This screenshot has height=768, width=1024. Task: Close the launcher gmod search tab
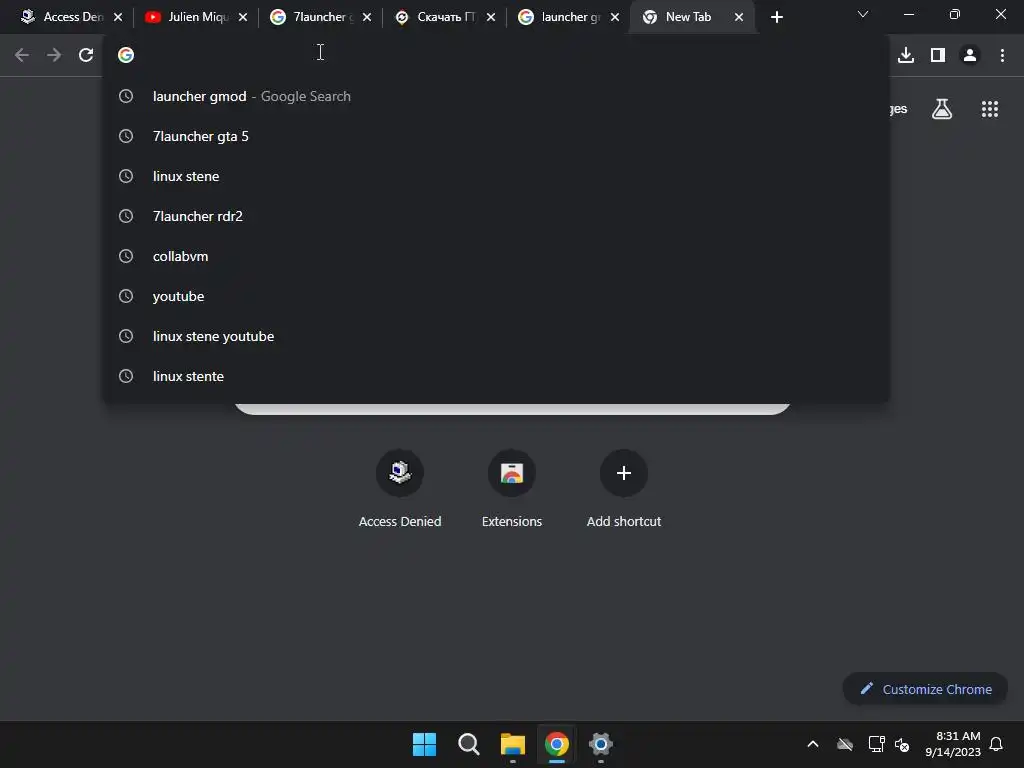[615, 17]
